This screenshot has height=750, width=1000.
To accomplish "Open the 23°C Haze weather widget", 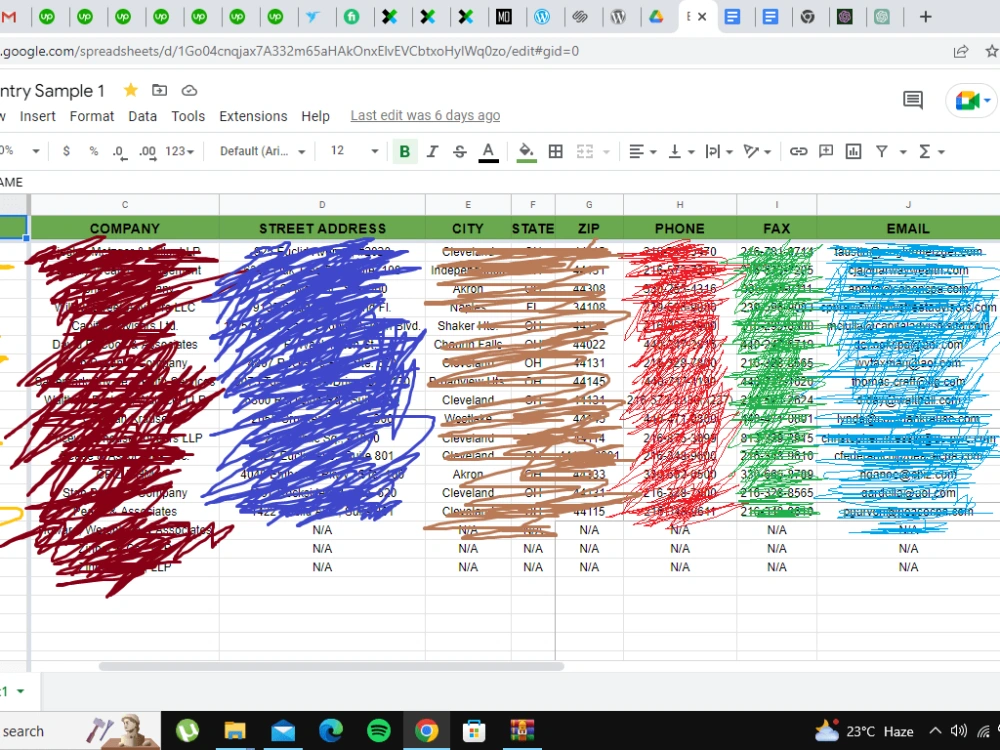I will (864, 731).
